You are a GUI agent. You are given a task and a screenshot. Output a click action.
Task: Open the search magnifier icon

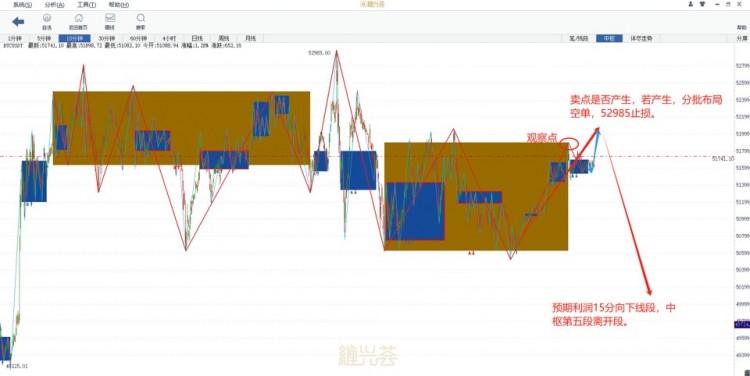[x=141, y=22]
